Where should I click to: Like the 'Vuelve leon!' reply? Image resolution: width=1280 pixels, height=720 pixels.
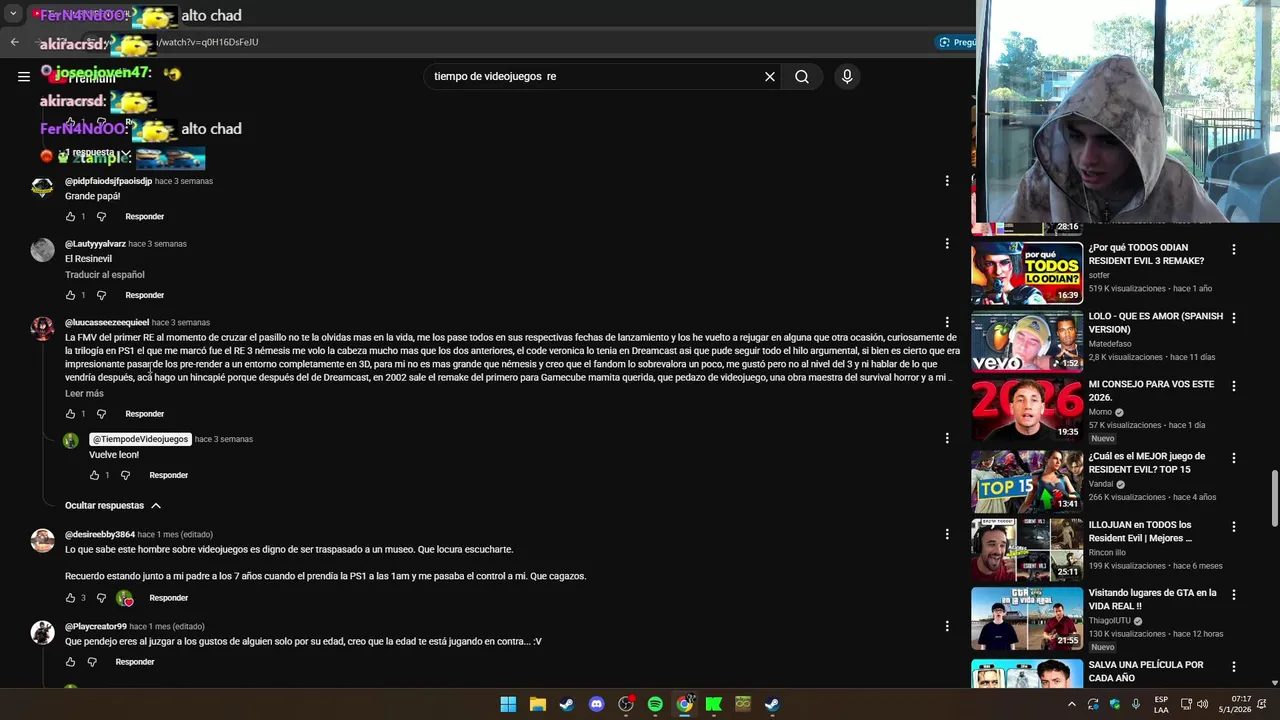(x=94, y=476)
